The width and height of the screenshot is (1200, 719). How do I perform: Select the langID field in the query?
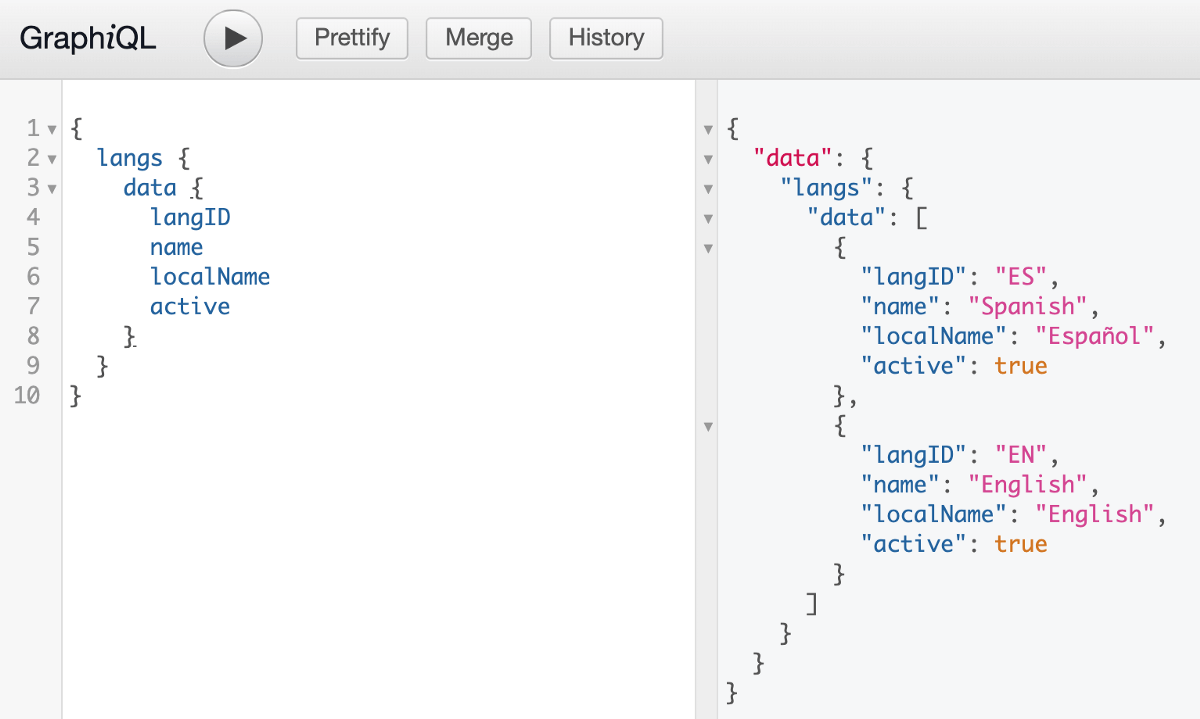point(190,217)
